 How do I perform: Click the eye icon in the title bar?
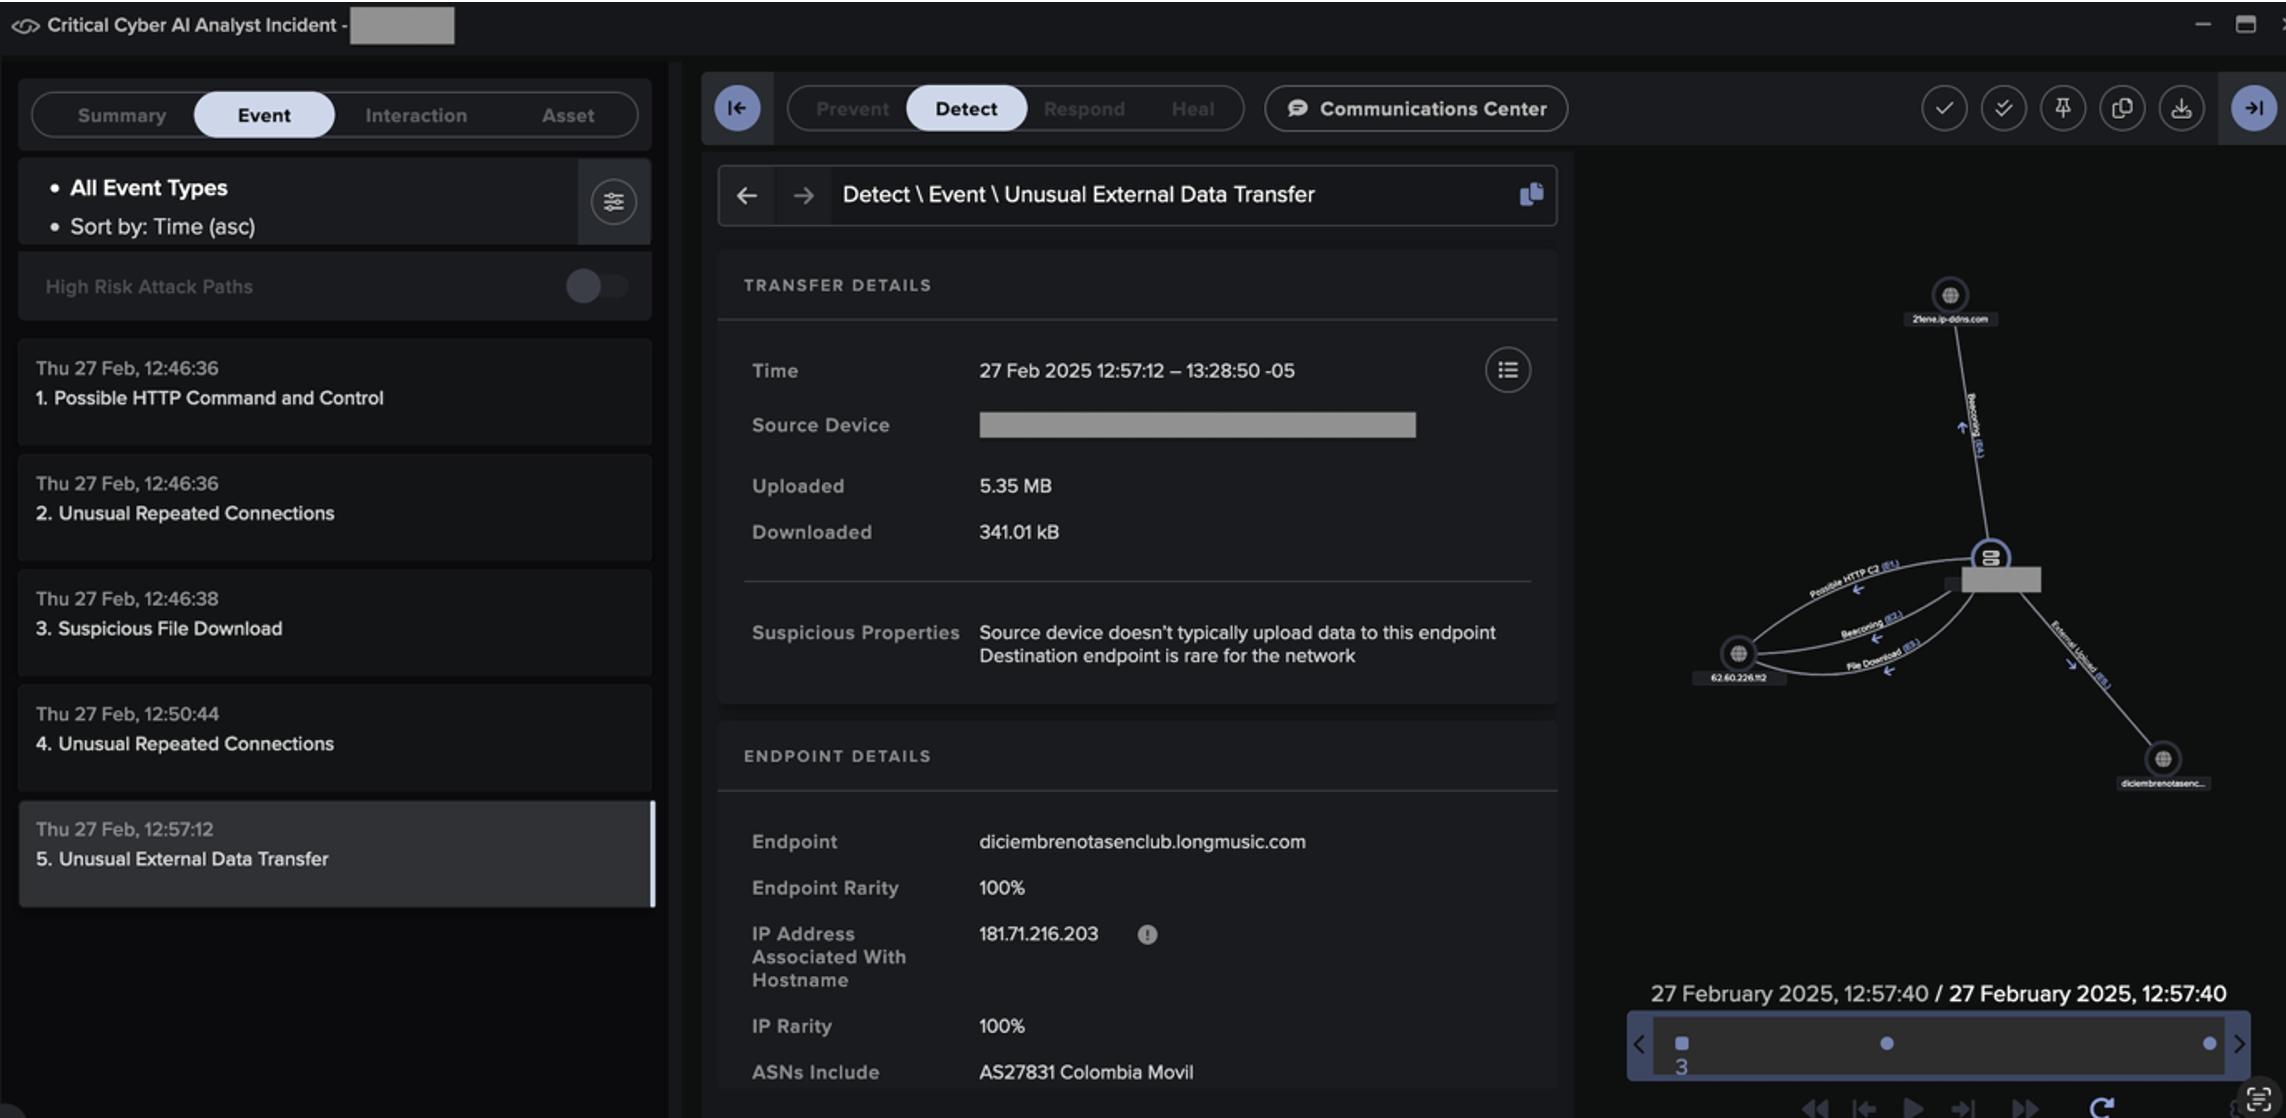click(x=25, y=26)
